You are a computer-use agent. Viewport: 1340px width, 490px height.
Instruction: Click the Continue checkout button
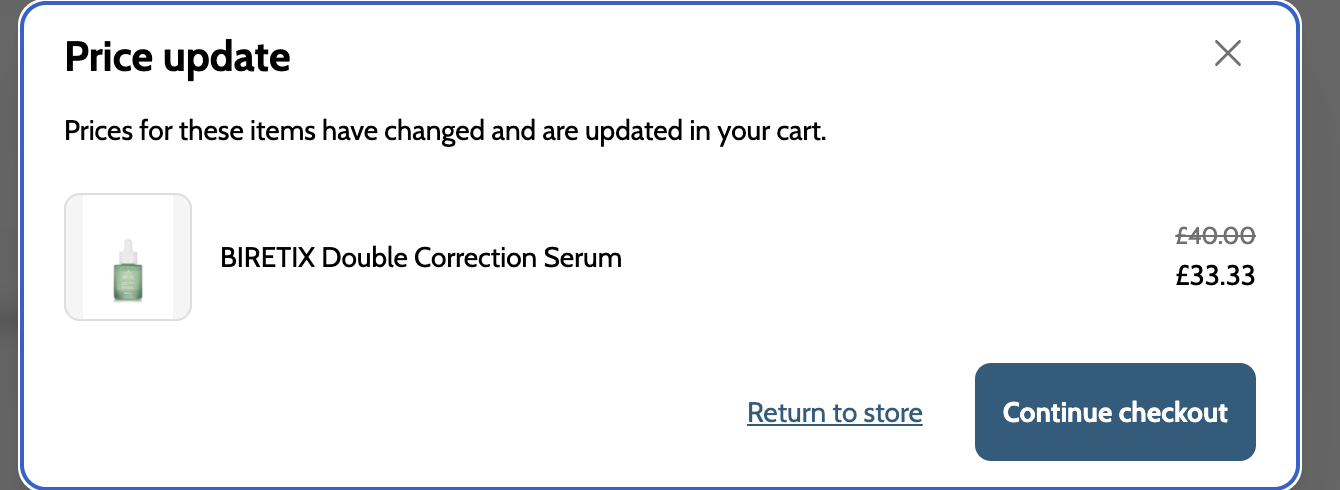pyautogui.click(x=1115, y=412)
